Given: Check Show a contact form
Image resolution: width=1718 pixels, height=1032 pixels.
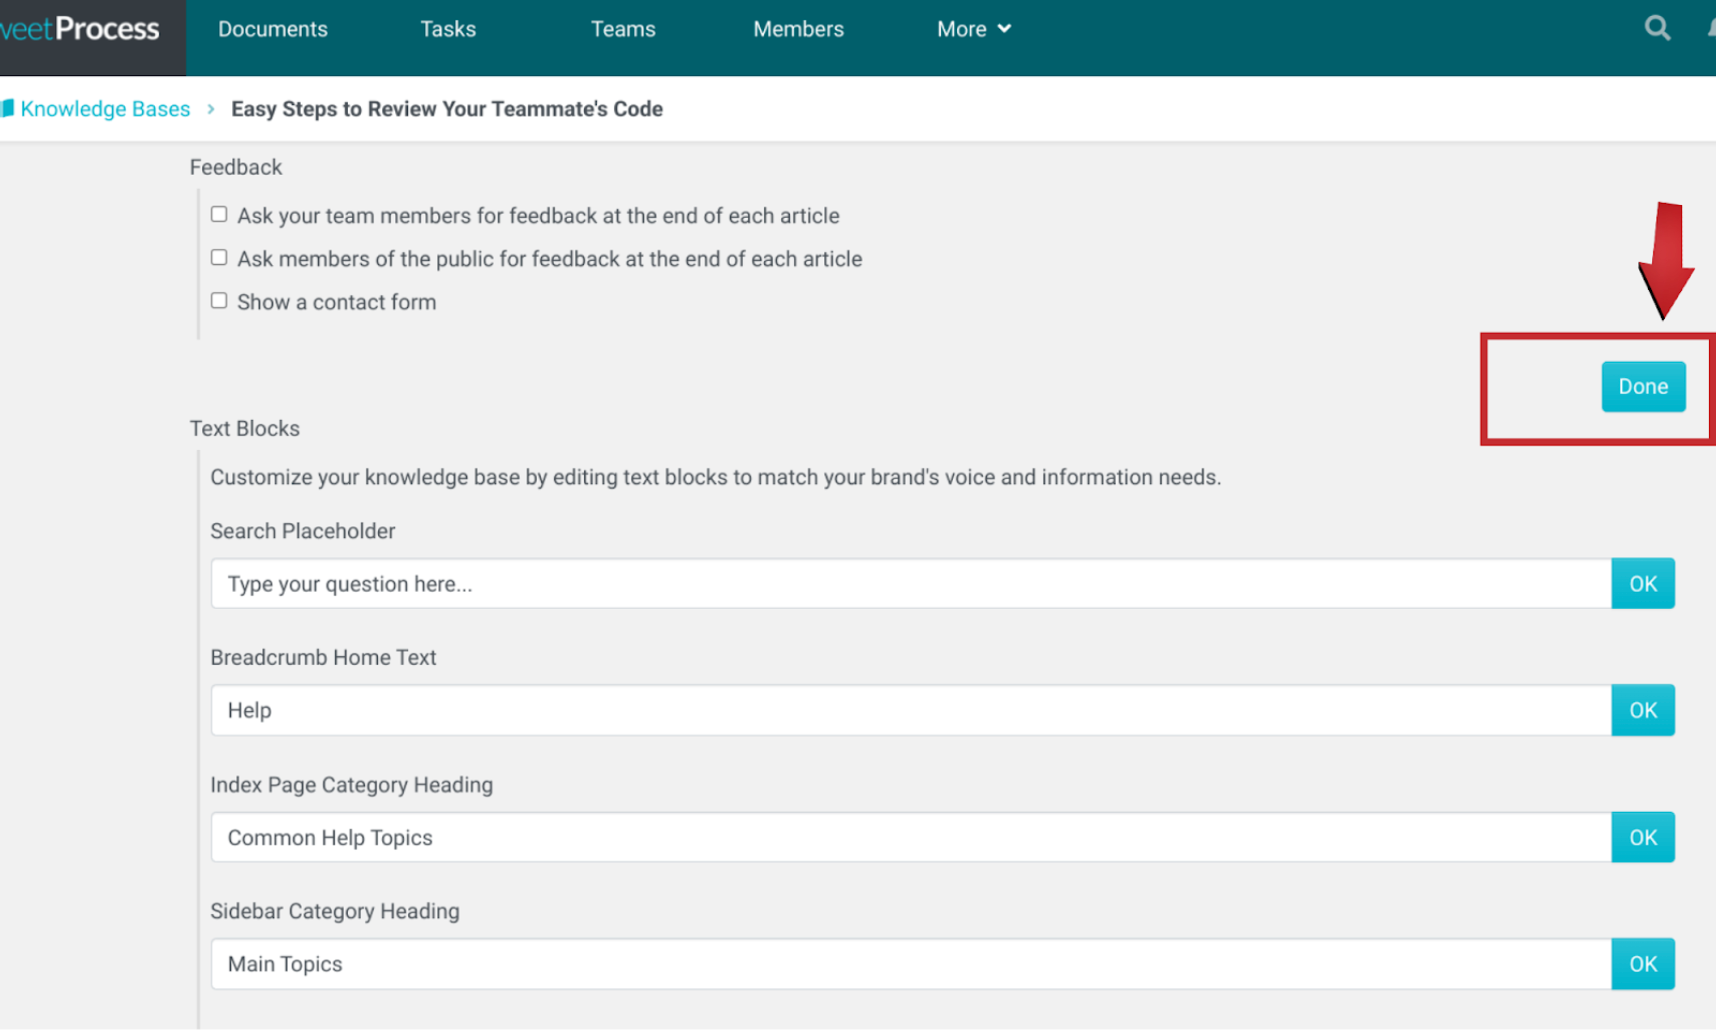Looking at the screenshot, I should point(219,300).
